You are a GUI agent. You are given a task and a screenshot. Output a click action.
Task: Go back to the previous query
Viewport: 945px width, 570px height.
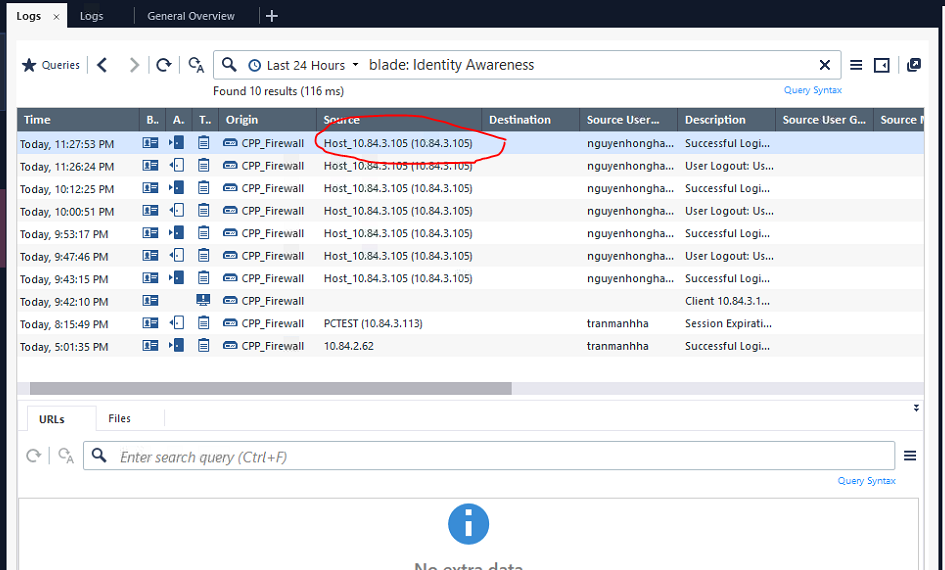(x=102, y=65)
